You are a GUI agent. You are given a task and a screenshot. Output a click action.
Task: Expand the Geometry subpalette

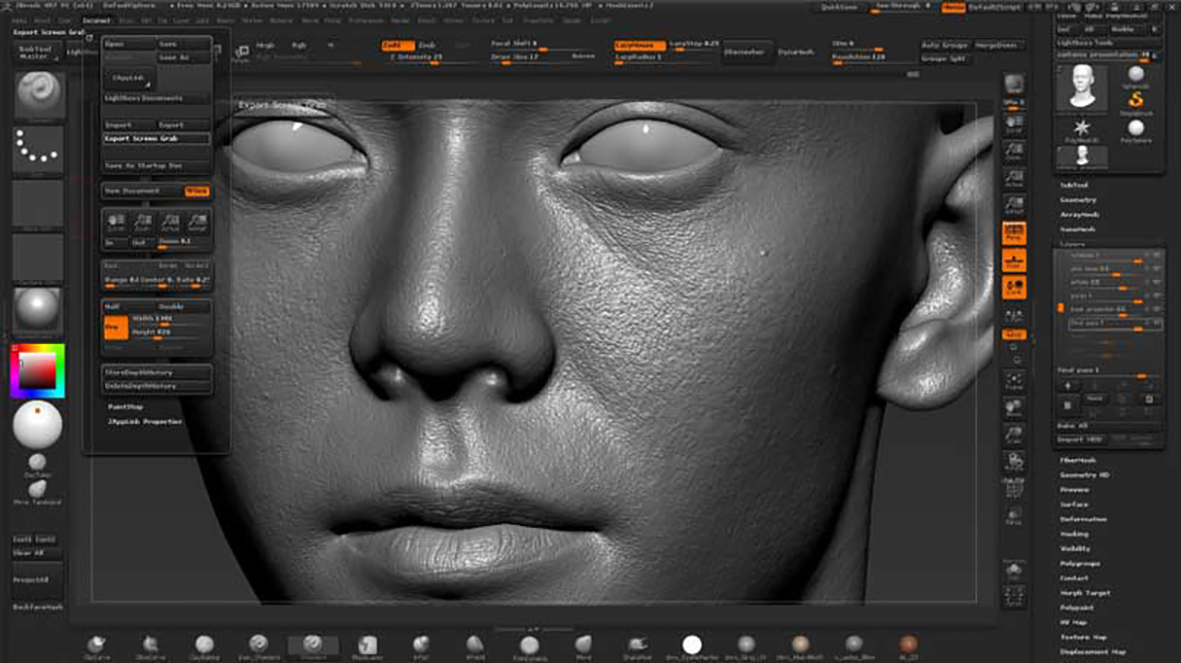[x=1078, y=200]
